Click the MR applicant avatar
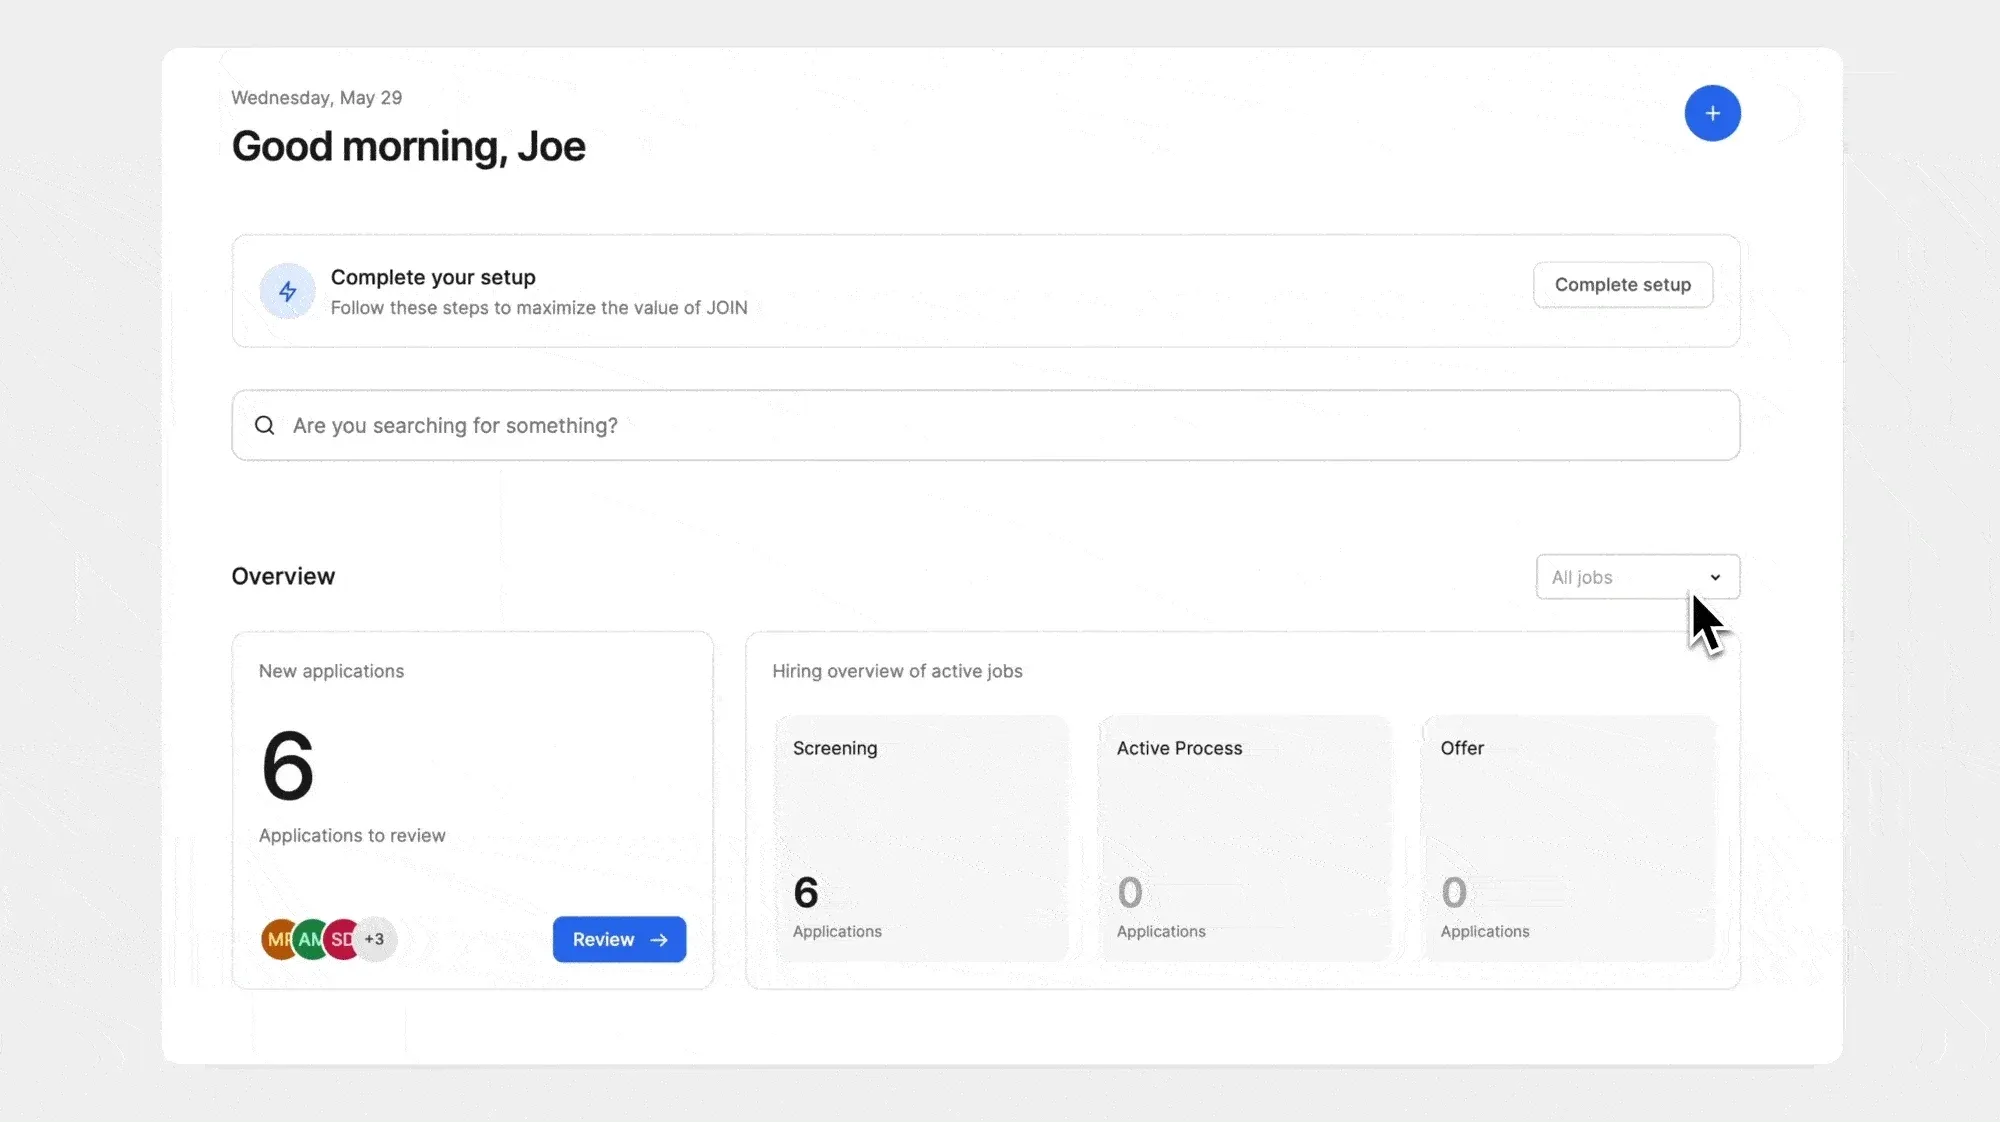This screenshot has height=1122, width=2000. [279, 939]
